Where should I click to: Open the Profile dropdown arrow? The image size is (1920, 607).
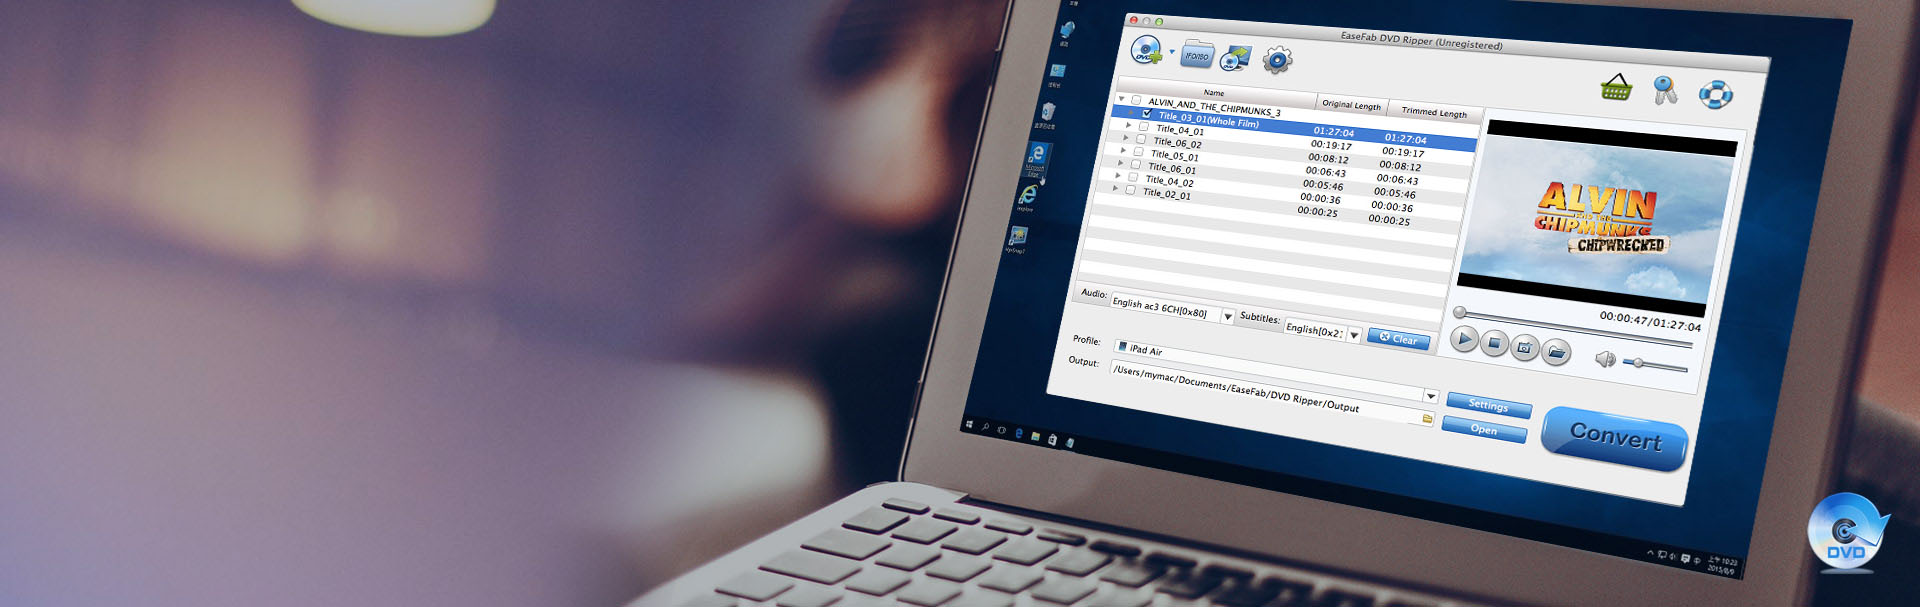[1431, 396]
